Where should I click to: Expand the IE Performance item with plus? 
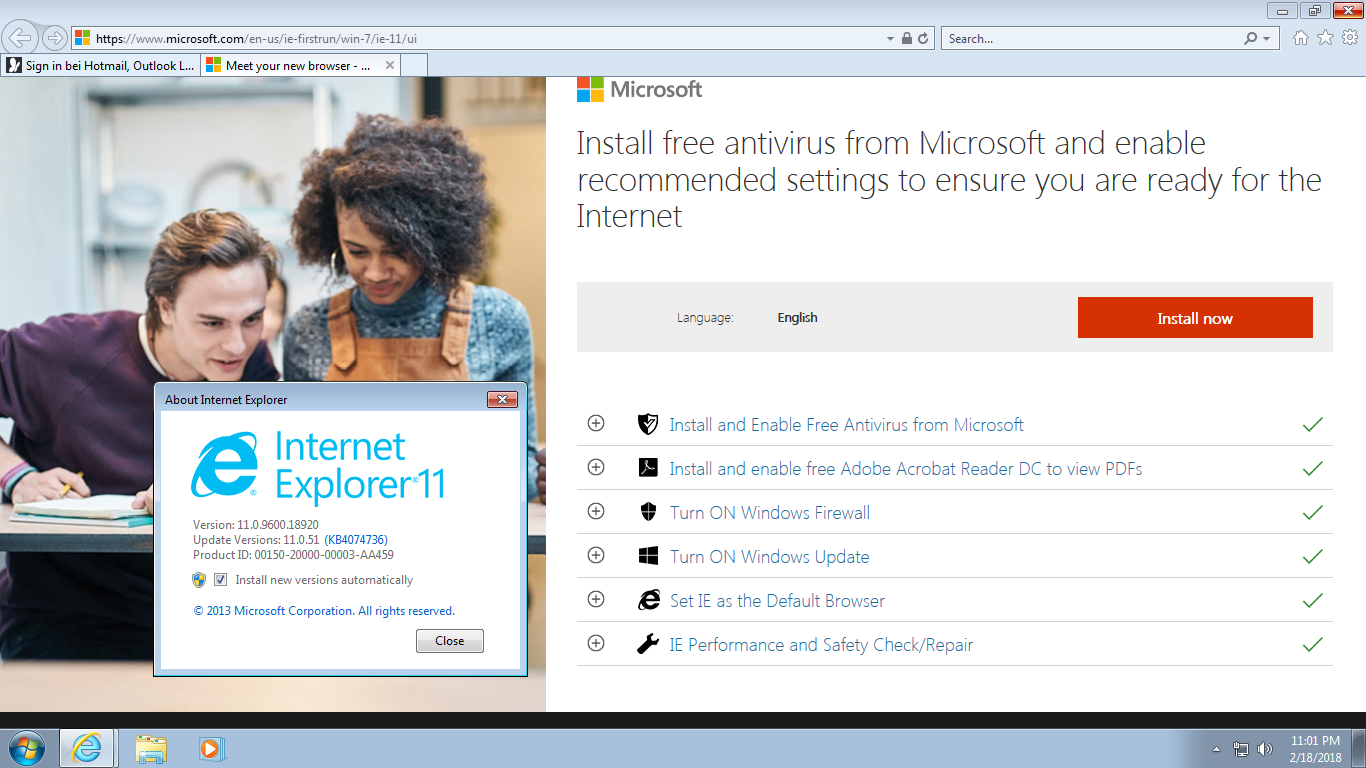tap(596, 643)
